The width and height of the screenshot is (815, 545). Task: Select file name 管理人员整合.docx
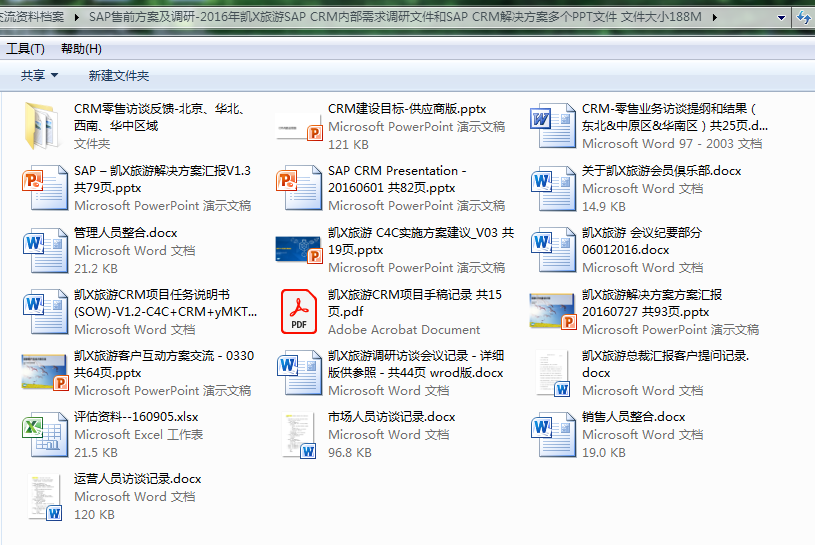(125, 233)
